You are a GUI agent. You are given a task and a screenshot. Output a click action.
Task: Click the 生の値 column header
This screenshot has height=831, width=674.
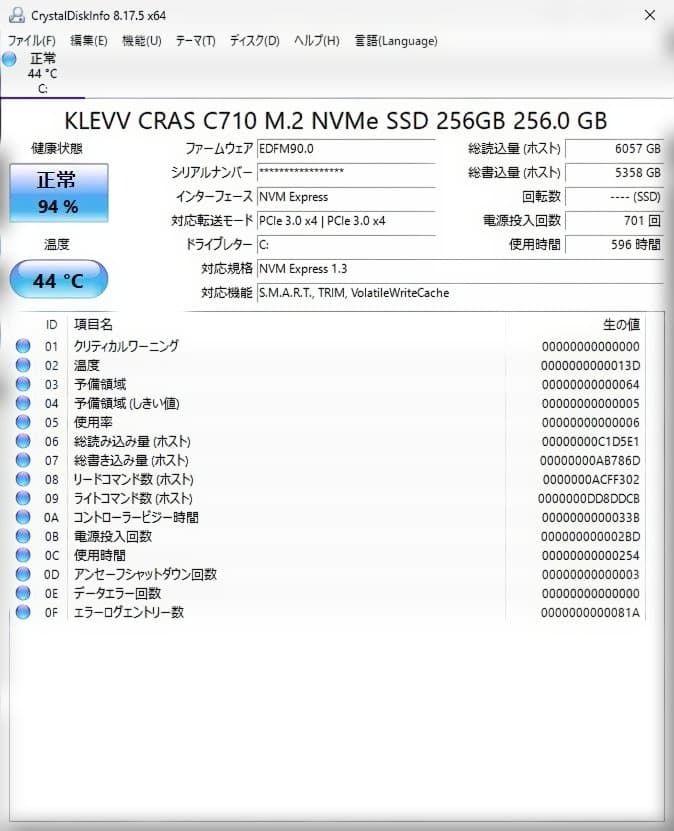pyautogui.click(x=621, y=324)
